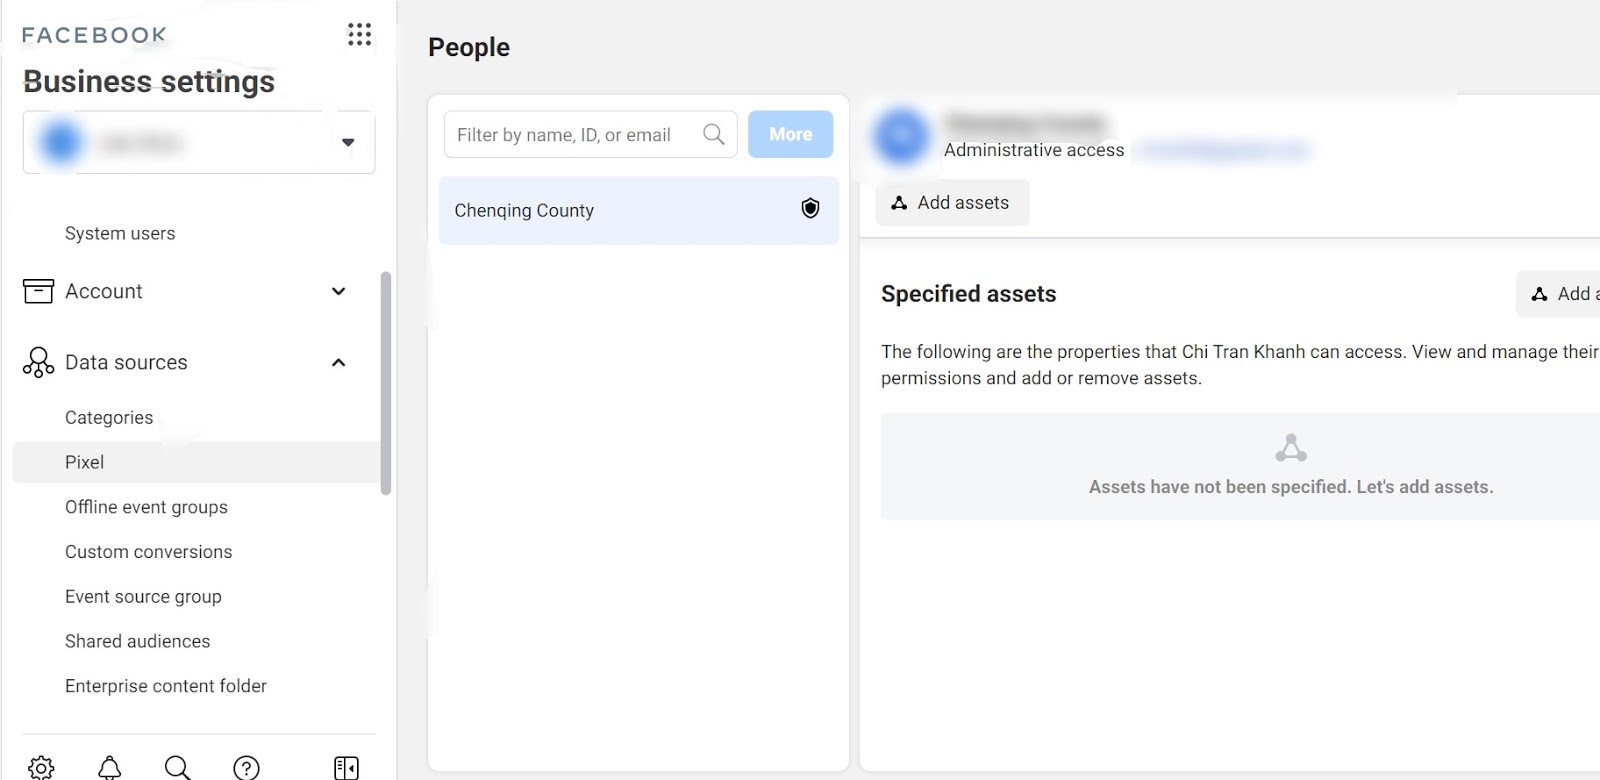Click the search icon in filter field
Screen dimensions: 1600x780
(713, 134)
